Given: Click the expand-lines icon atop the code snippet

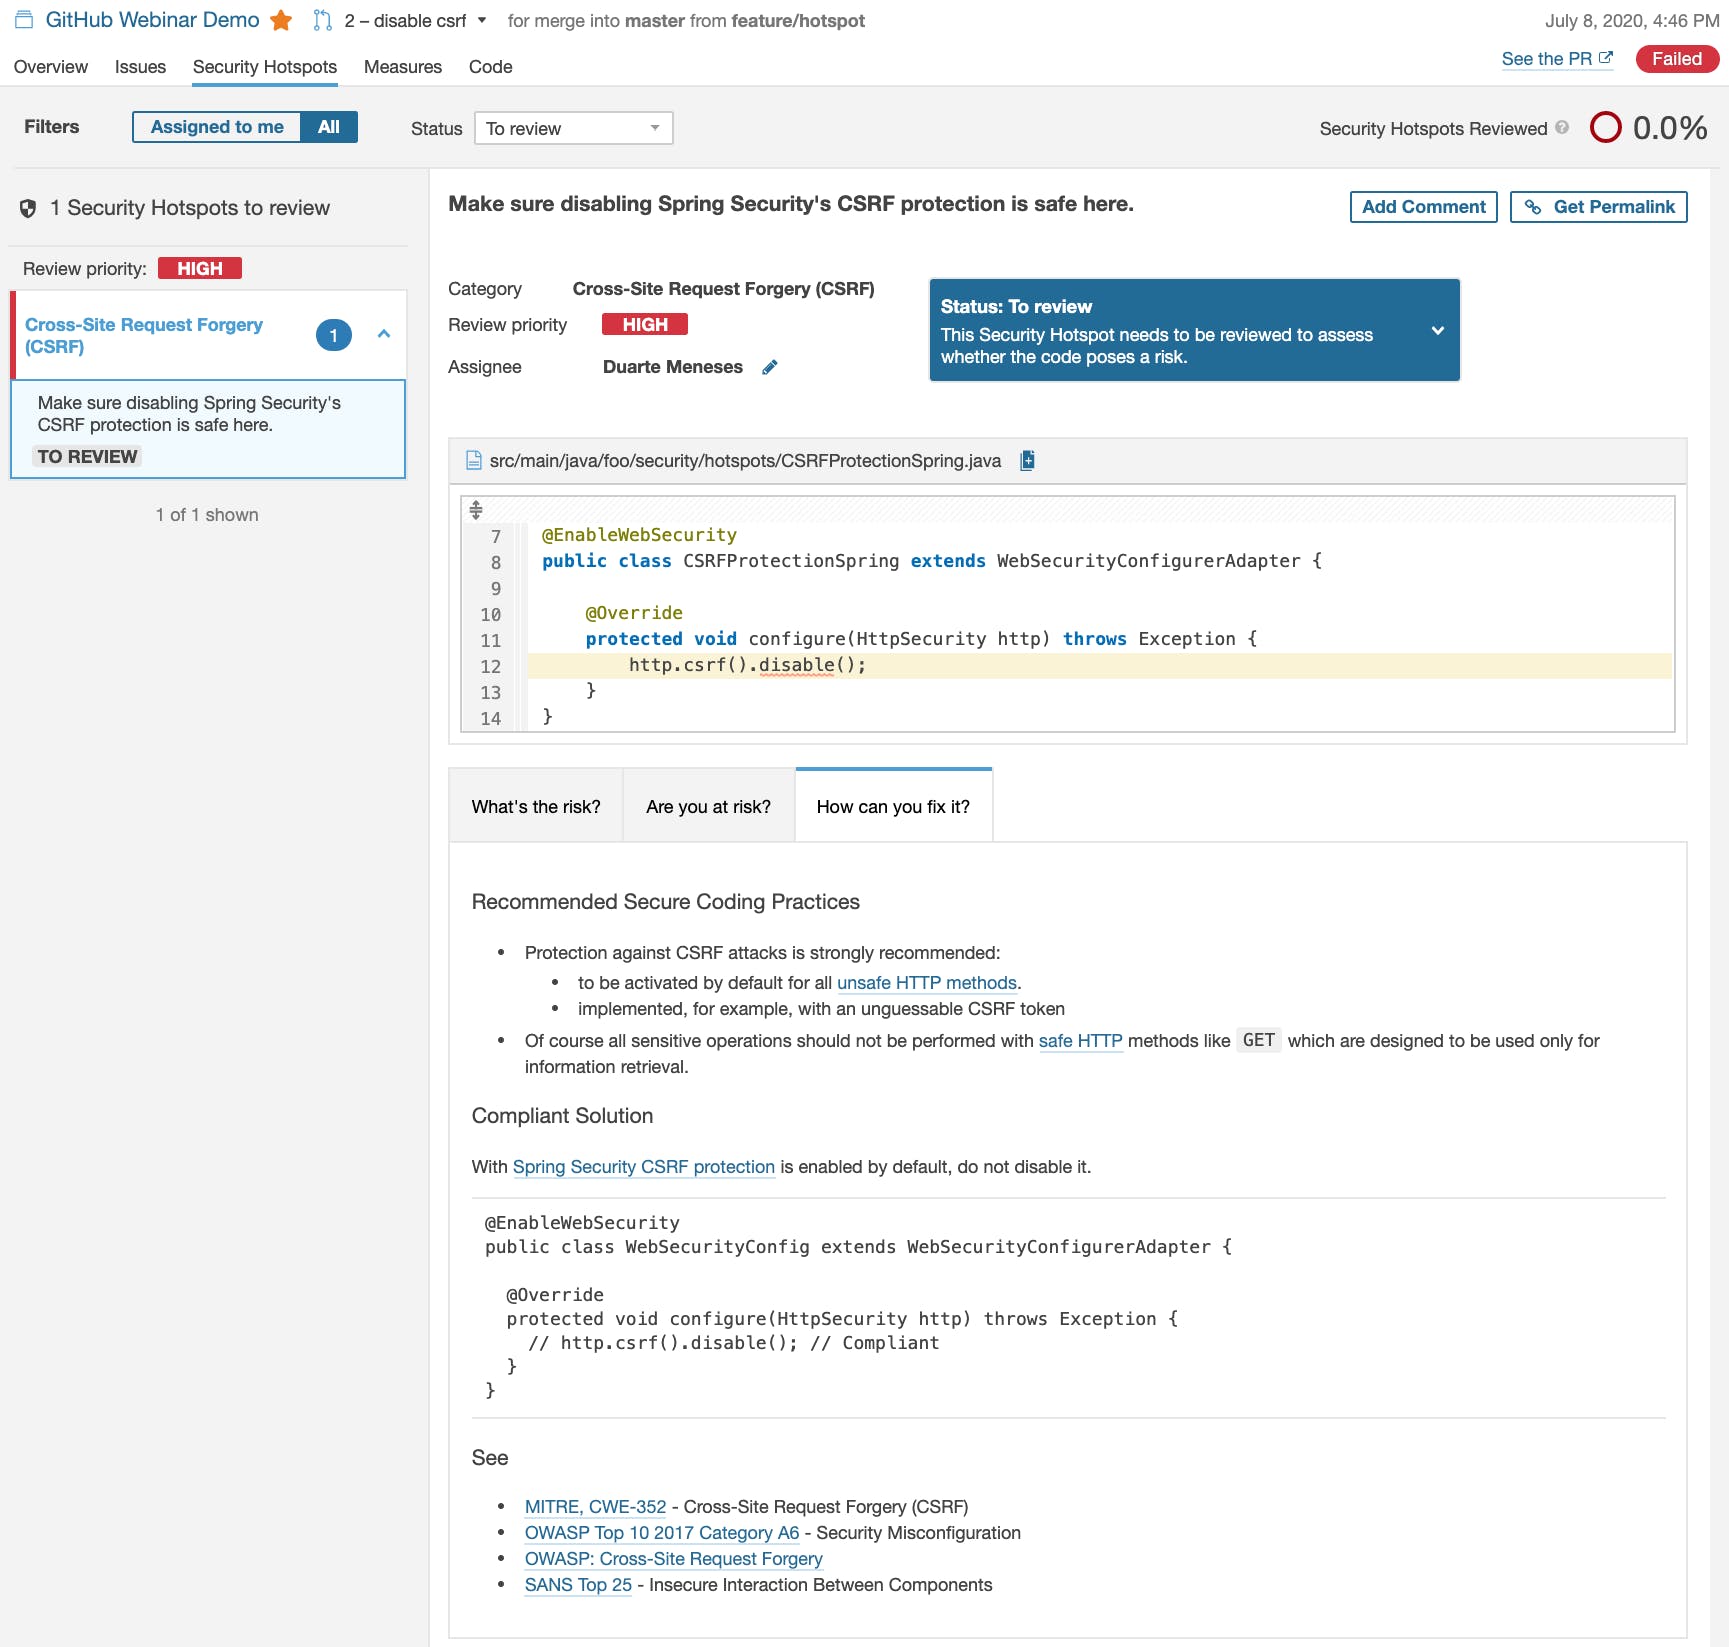Looking at the screenshot, I should (475, 510).
